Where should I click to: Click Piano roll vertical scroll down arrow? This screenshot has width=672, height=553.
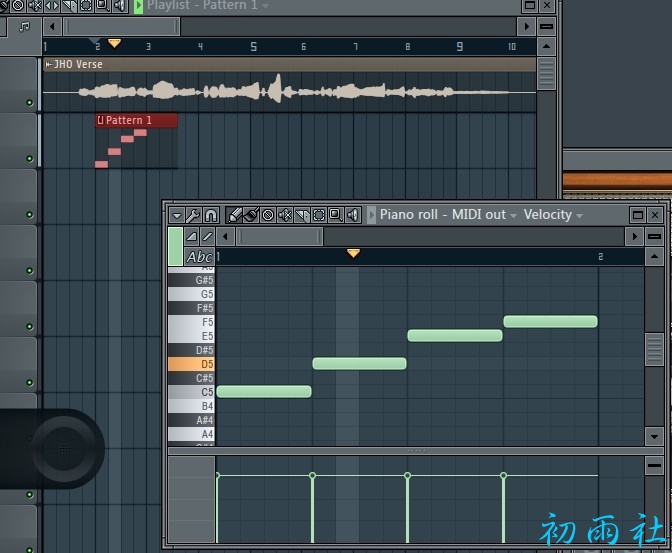tap(654, 437)
